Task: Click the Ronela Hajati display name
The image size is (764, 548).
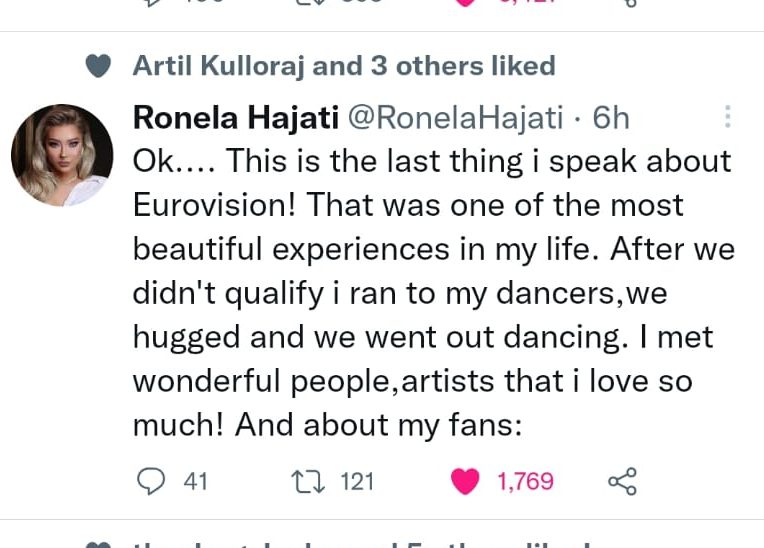Action: tap(235, 118)
